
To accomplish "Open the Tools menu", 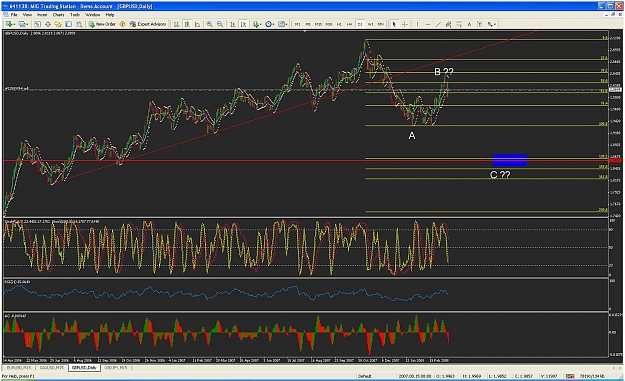I will point(75,15).
